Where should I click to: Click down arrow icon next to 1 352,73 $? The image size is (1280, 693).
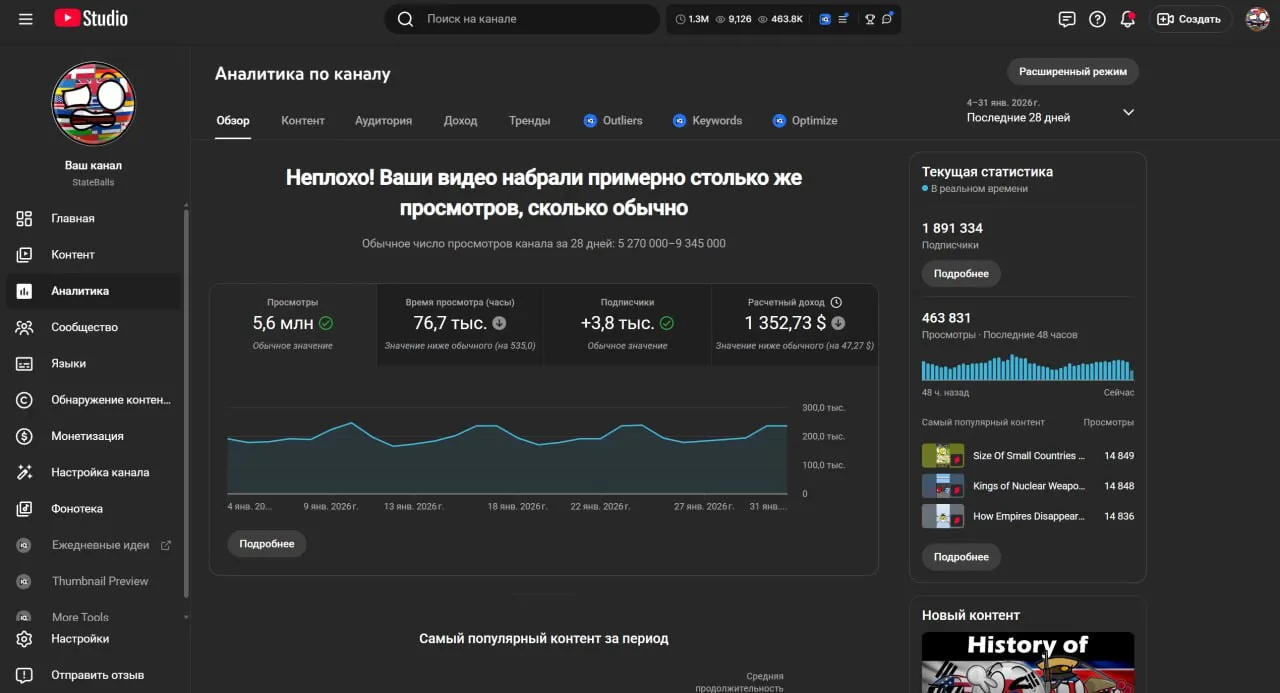click(838, 323)
